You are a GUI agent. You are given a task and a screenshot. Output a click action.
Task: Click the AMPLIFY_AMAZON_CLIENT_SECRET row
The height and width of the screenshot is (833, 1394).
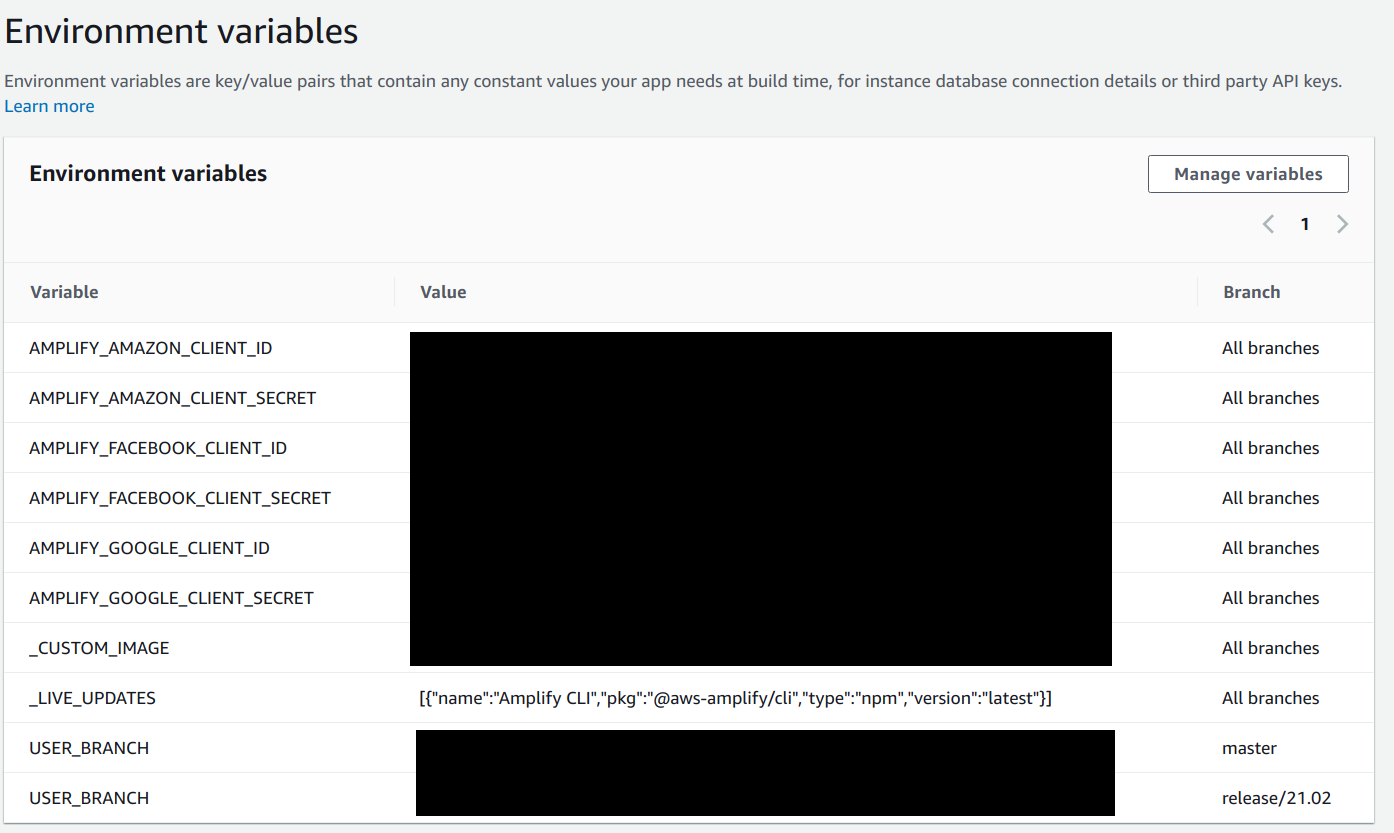(x=172, y=397)
